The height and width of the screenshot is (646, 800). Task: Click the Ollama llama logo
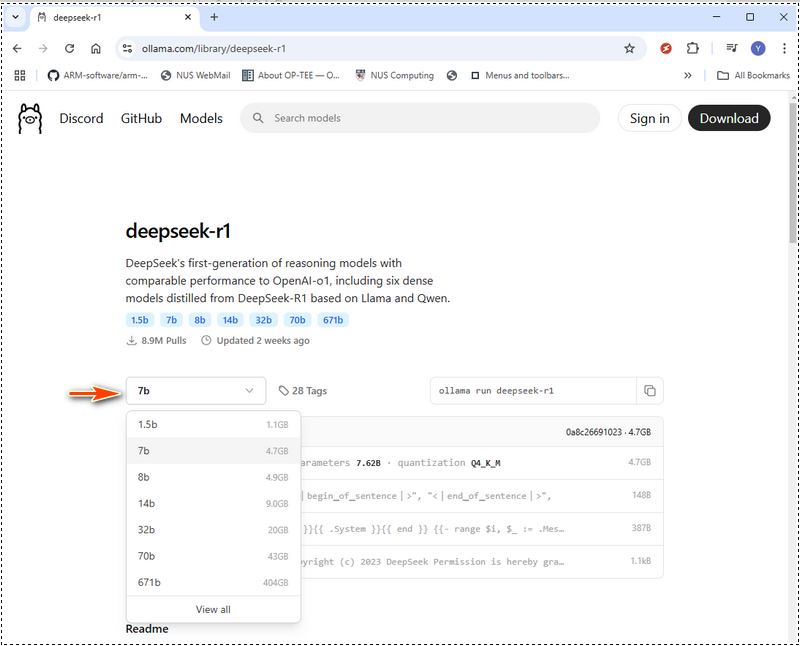click(30, 118)
